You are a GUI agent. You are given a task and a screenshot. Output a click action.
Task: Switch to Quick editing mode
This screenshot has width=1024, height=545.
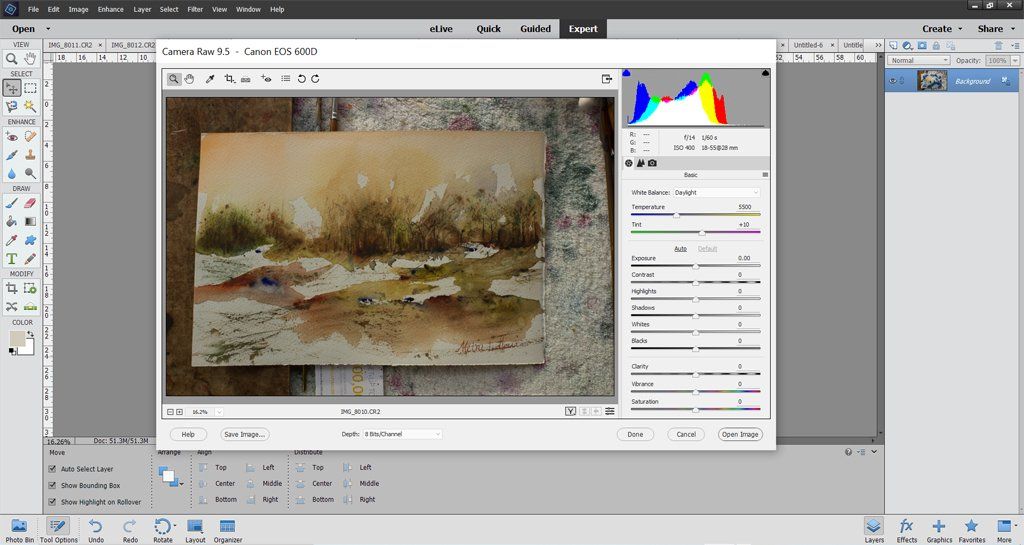488,29
